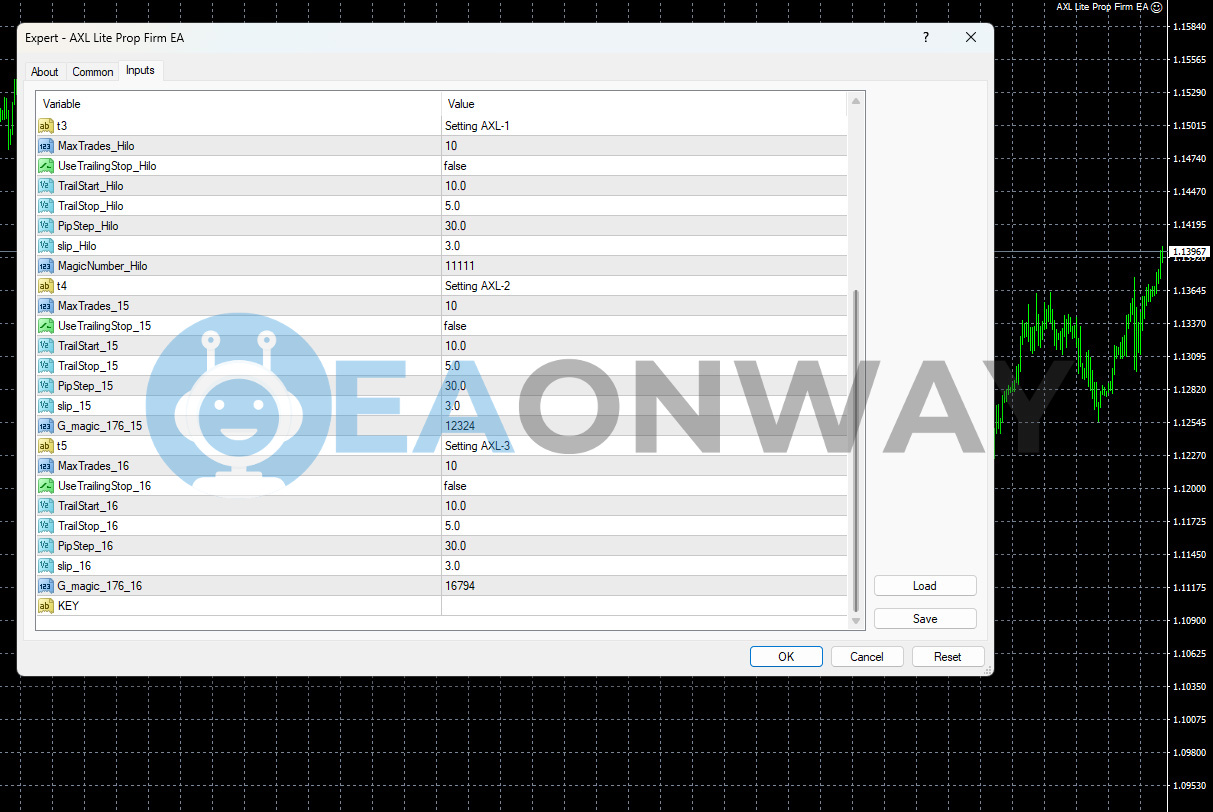Image resolution: width=1213 pixels, height=812 pixels.
Task: Click the Reset button
Action: click(948, 657)
